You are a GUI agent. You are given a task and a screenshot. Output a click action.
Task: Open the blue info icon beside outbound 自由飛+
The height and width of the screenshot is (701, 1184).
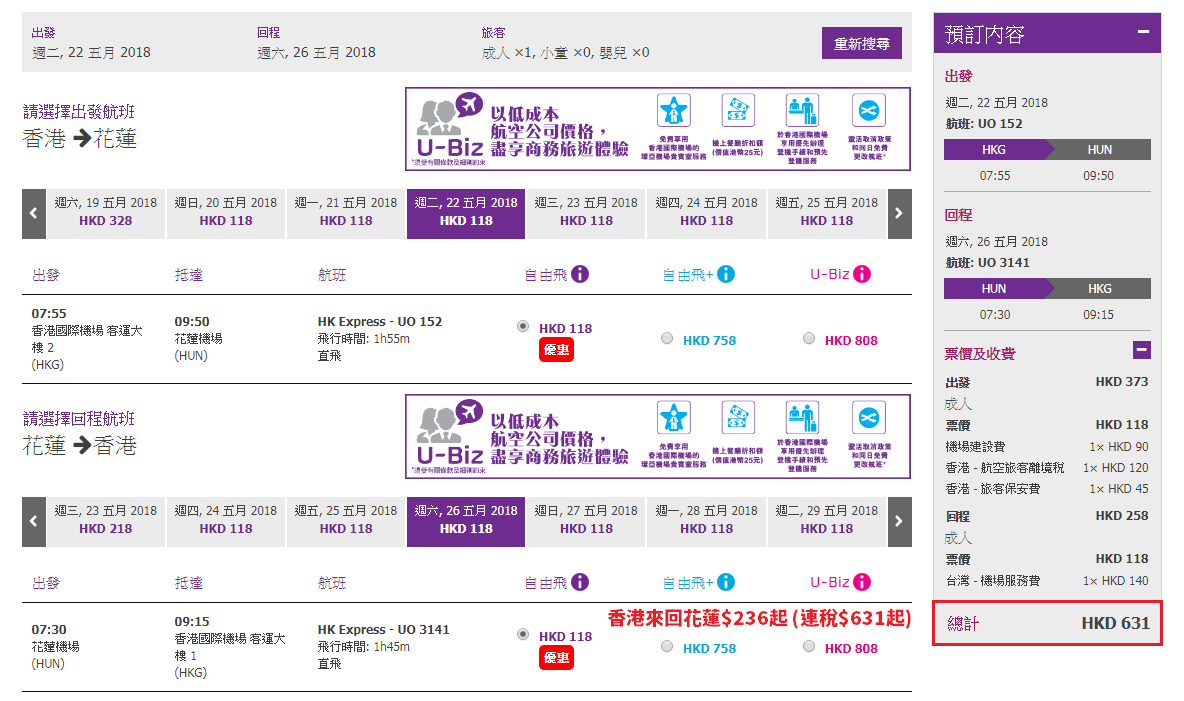pyautogui.click(x=726, y=274)
